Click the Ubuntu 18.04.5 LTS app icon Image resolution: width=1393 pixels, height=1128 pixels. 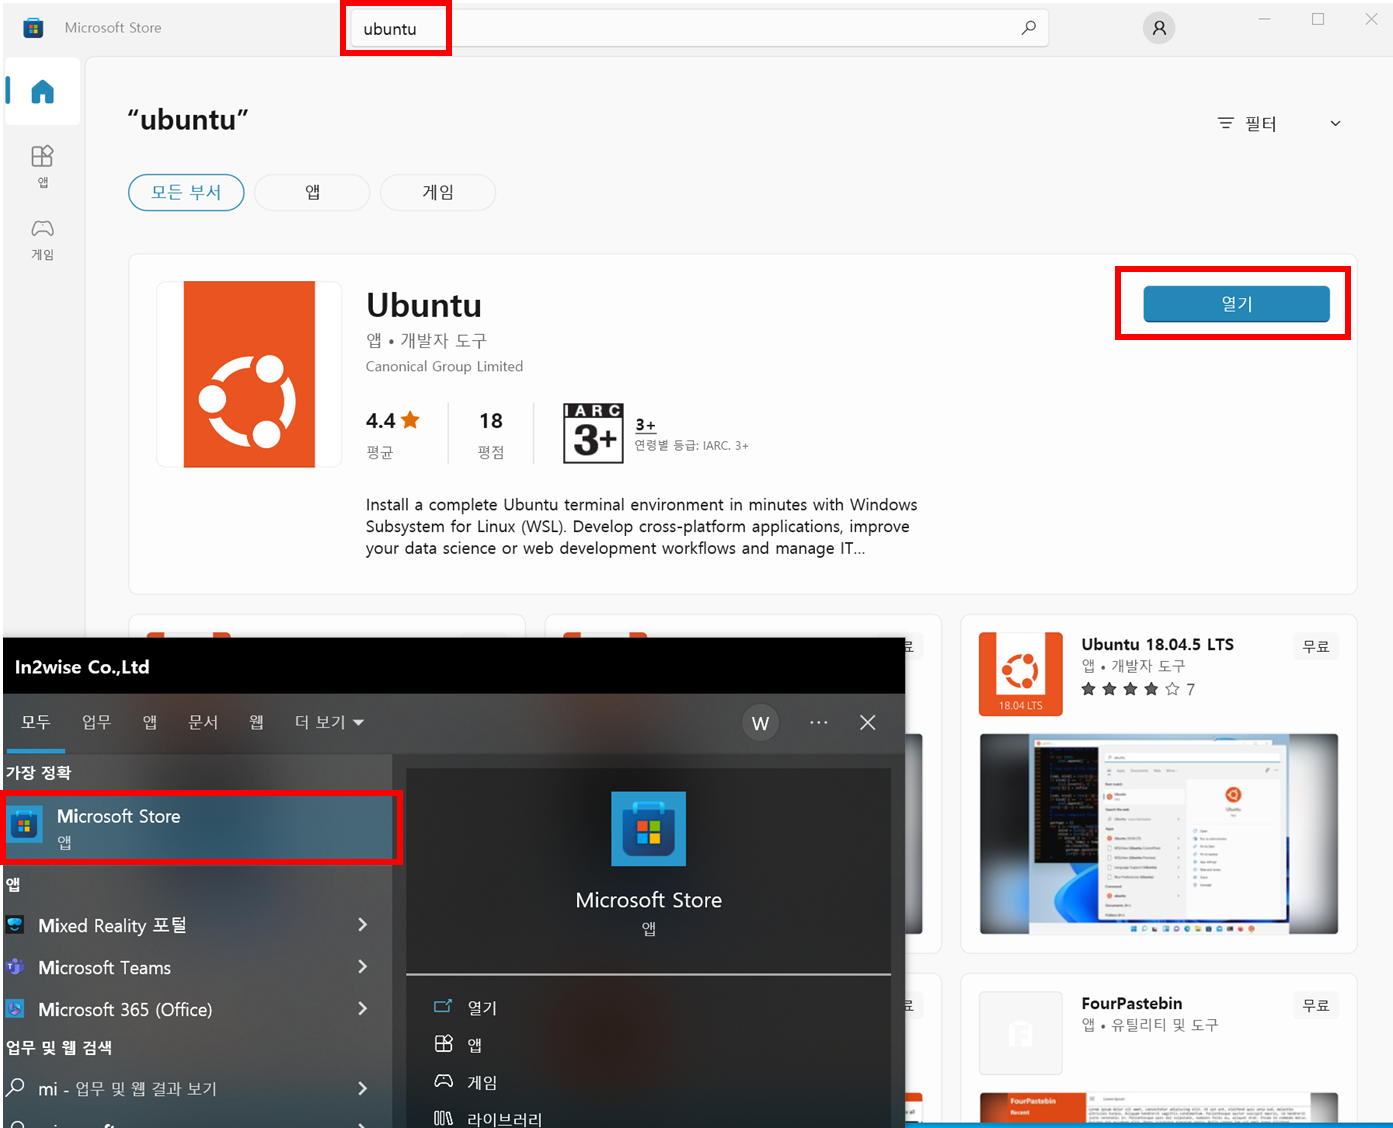tap(1020, 674)
